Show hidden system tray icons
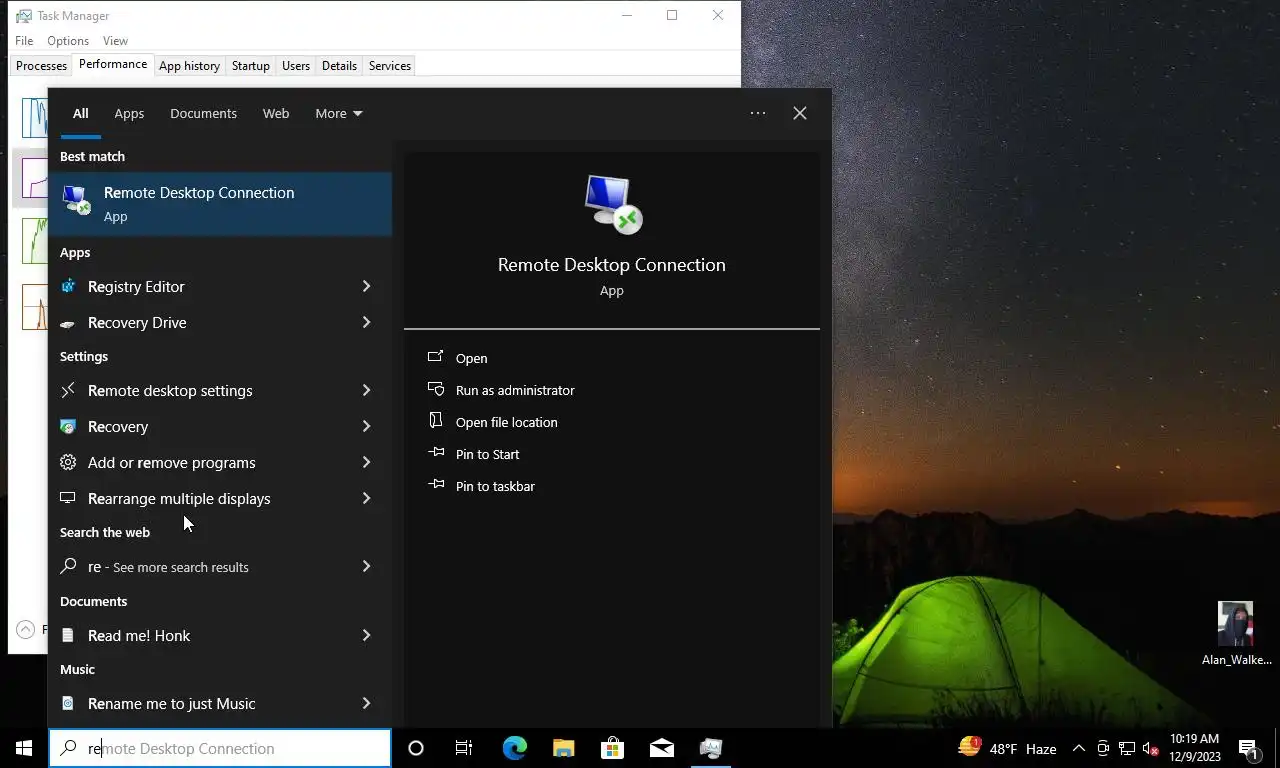 click(x=1079, y=748)
